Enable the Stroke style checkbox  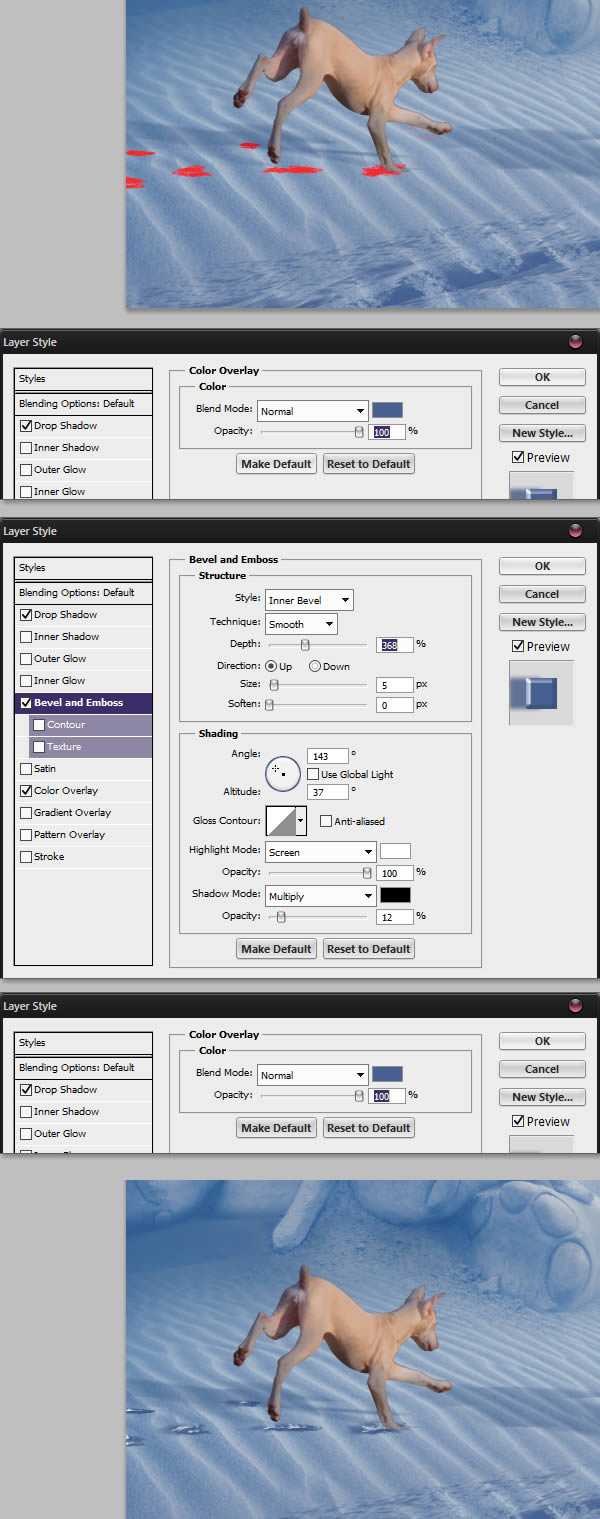(x=26, y=857)
